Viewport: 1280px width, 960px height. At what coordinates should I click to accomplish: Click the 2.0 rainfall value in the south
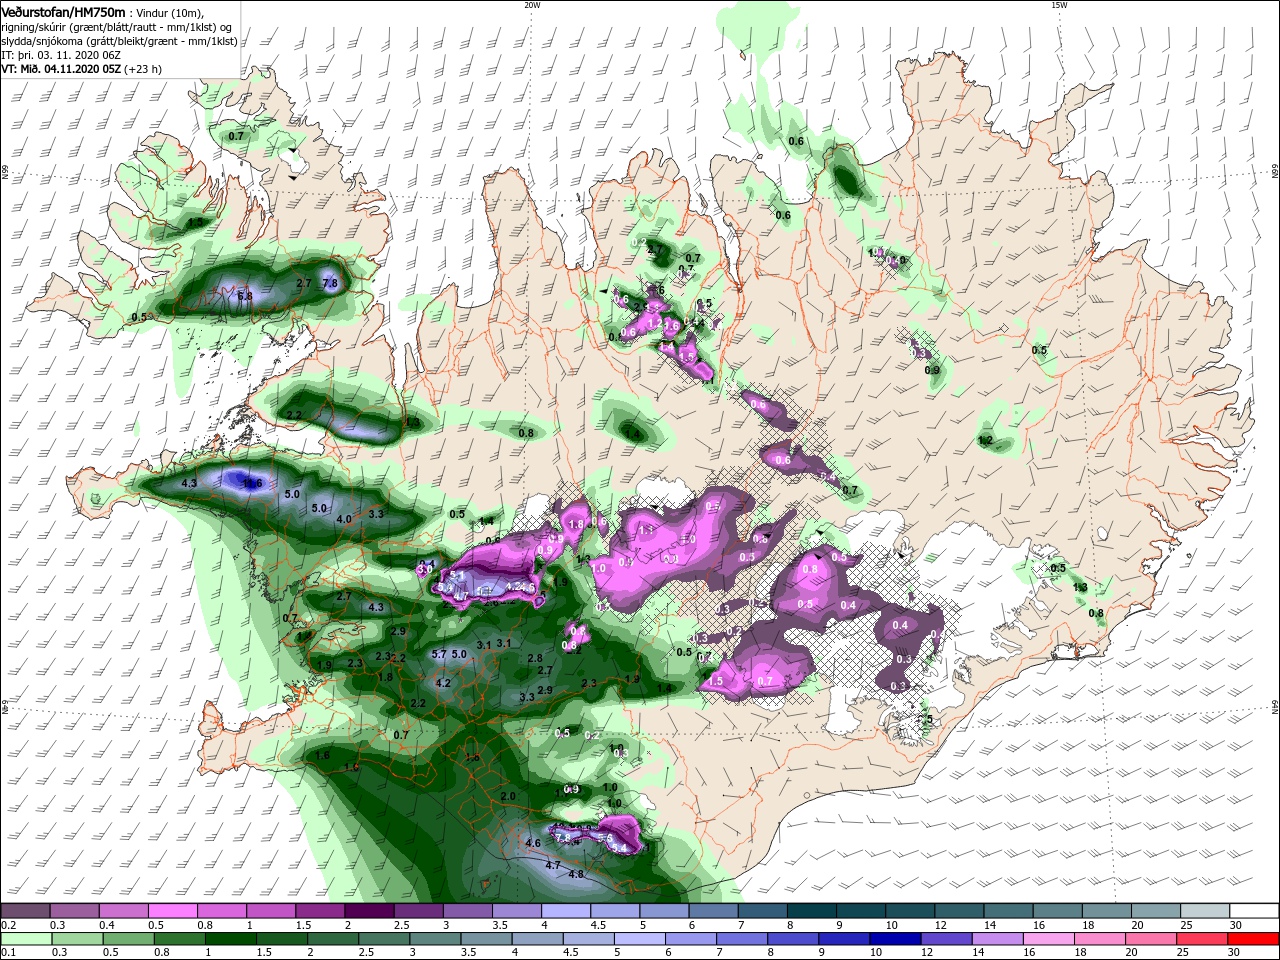[x=507, y=796]
